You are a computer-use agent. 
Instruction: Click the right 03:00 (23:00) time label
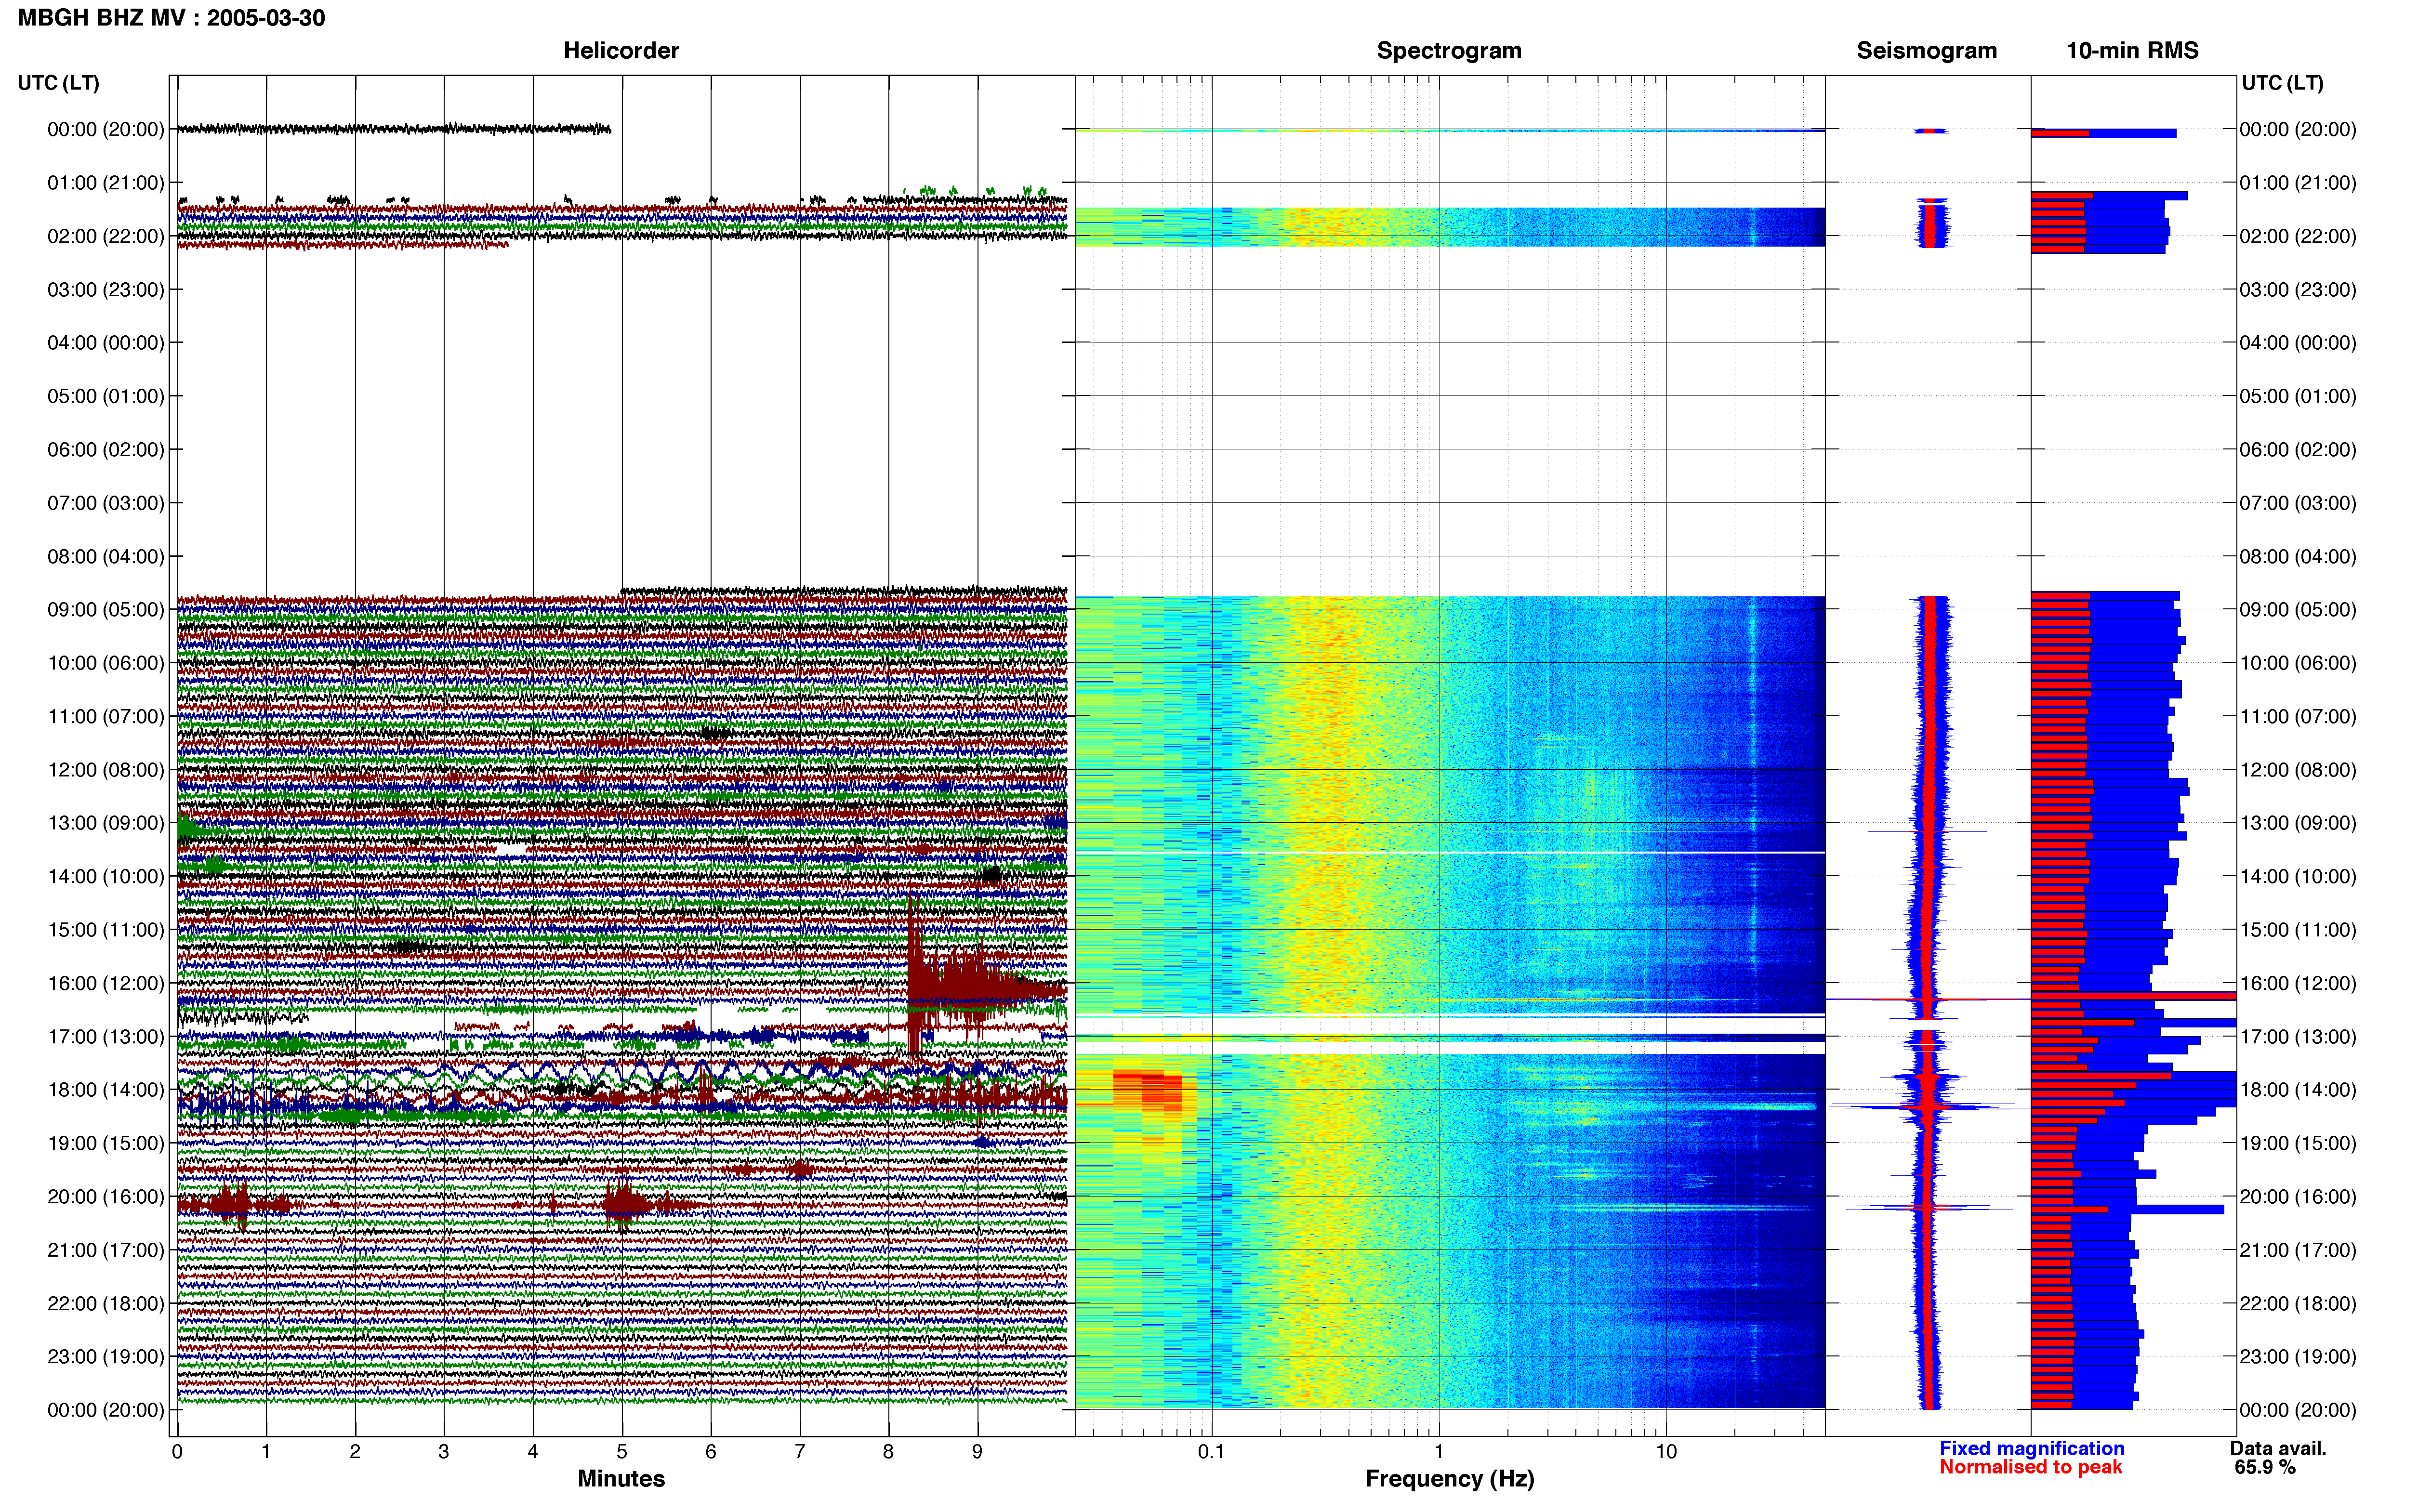[2298, 289]
